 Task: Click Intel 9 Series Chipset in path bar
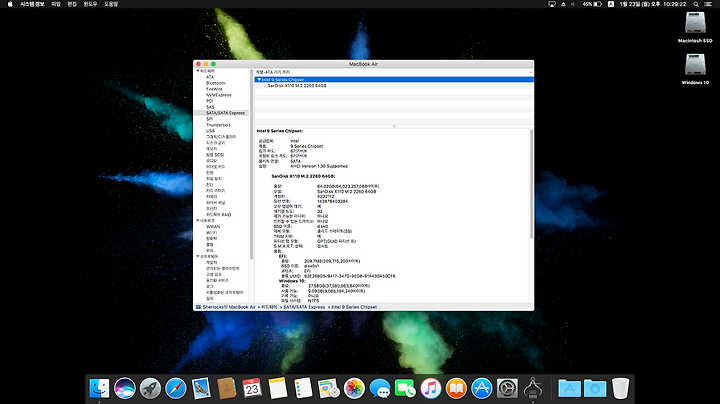pyautogui.click(x=354, y=307)
